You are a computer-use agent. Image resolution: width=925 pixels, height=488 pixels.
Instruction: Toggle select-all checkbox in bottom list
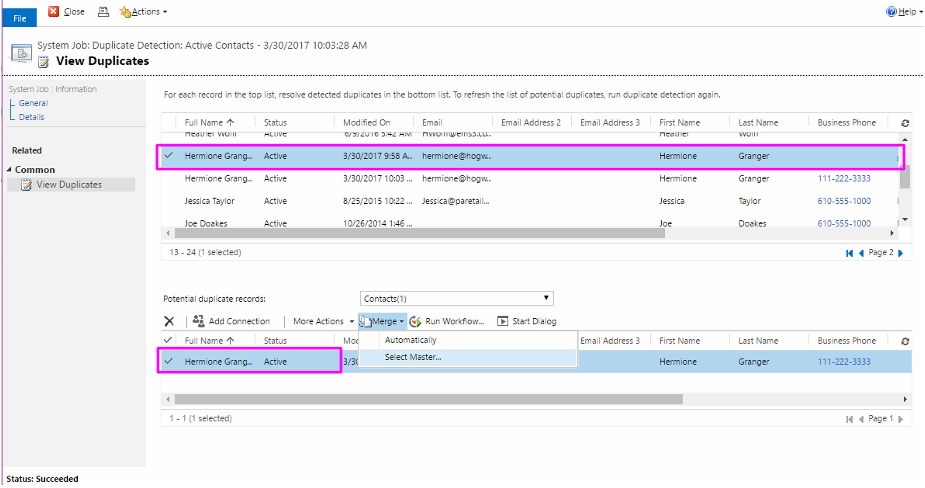coord(168,340)
